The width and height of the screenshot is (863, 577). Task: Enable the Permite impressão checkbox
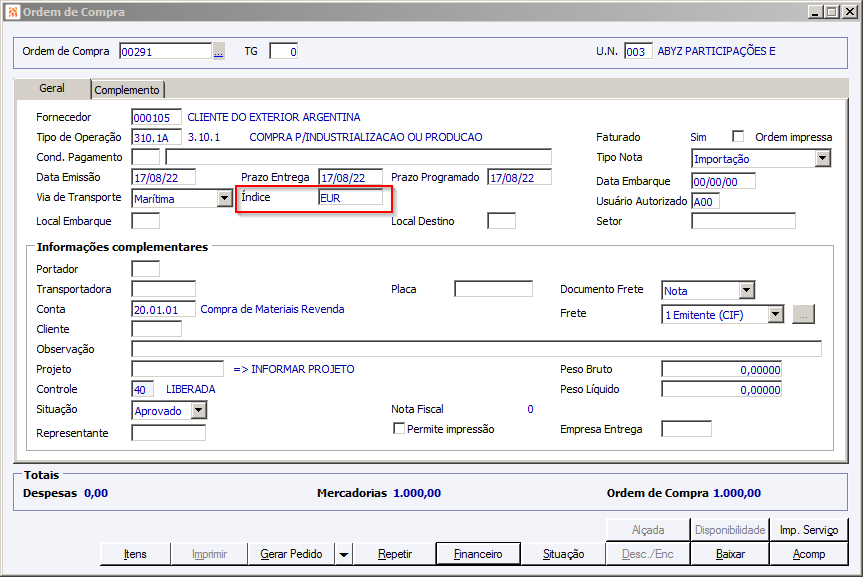click(399, 429)
